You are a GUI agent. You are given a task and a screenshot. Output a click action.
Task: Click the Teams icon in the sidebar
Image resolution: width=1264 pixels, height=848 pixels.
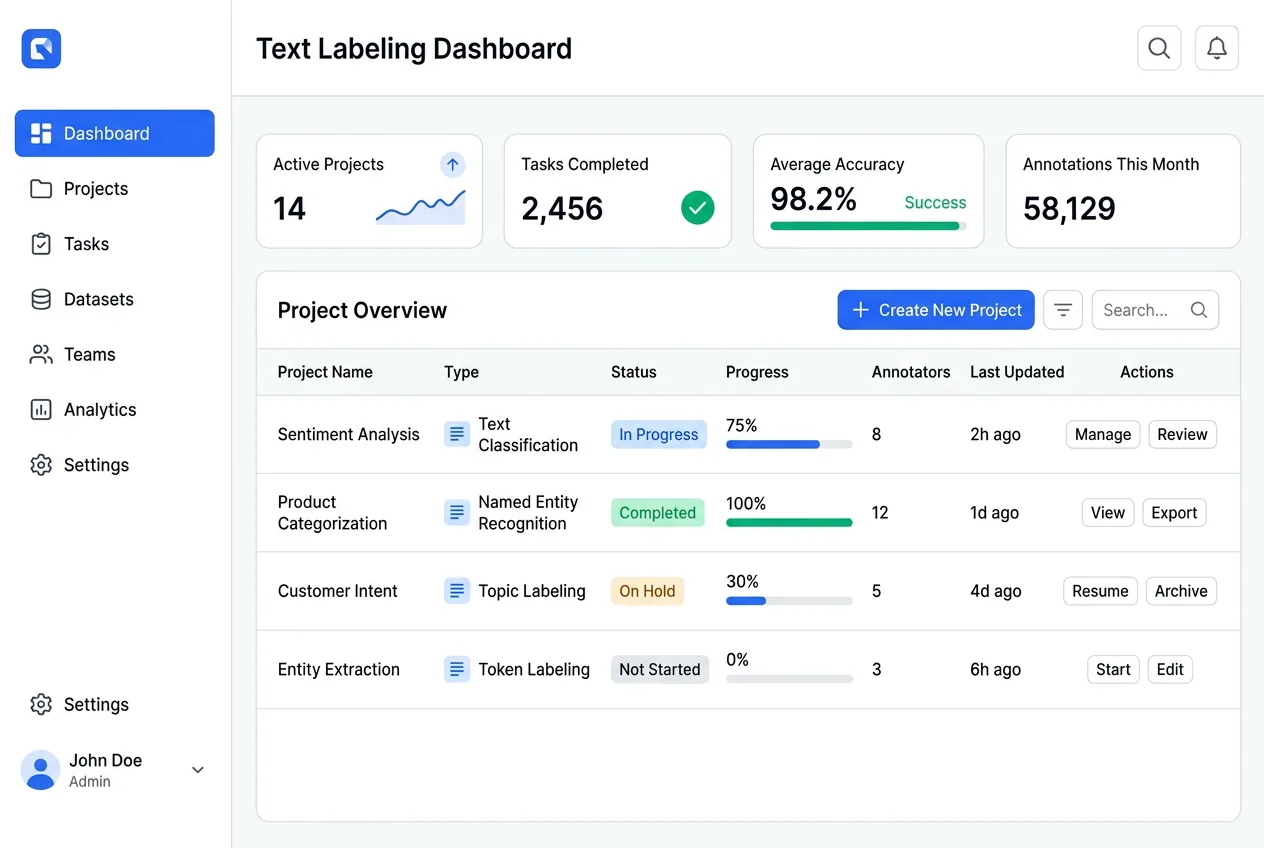[x=41, y=354]
